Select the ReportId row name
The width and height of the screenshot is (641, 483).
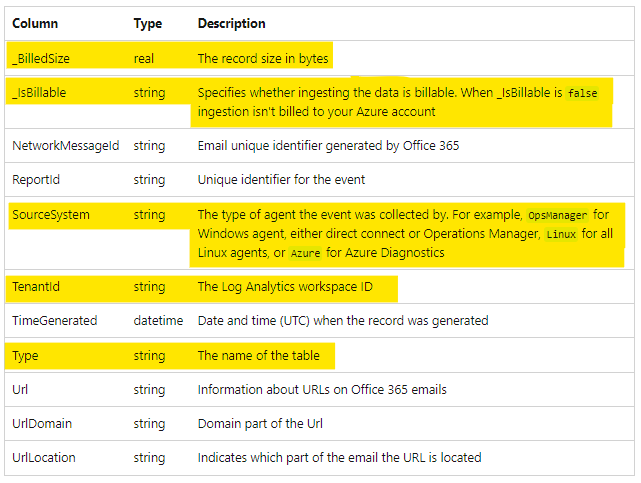(36, 180)
